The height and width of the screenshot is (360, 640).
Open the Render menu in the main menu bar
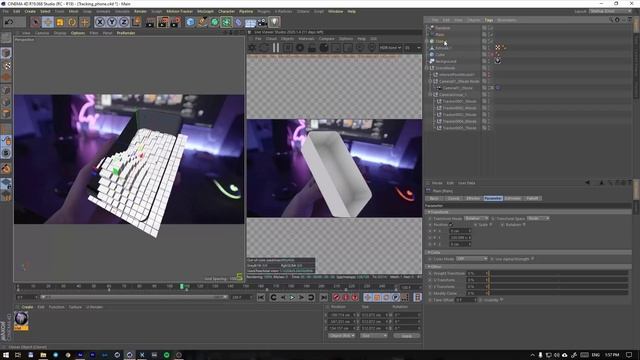click(x=140, y=11)
